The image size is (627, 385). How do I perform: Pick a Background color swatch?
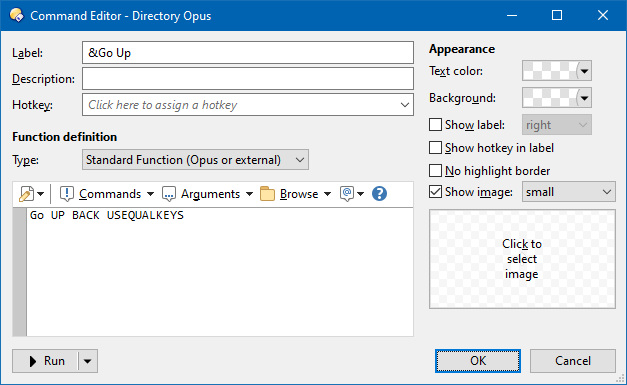point(557,98)
